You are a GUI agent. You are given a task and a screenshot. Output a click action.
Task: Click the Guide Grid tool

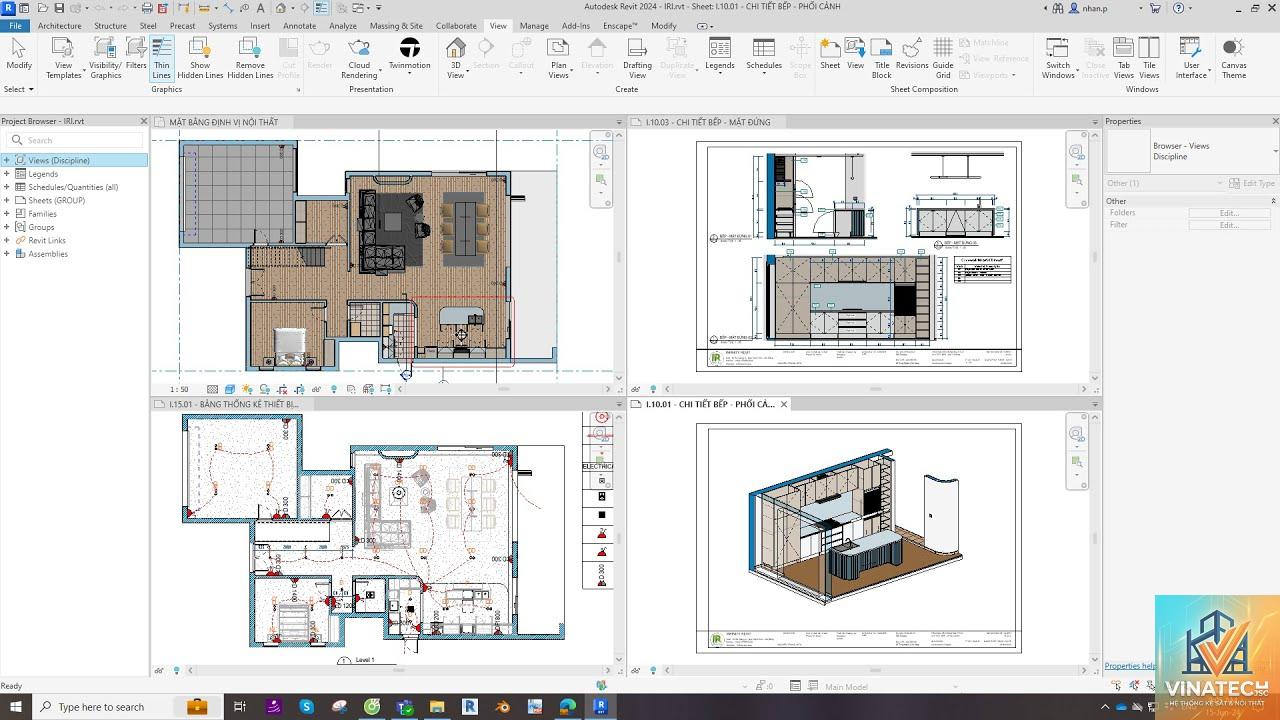pyautogui.click(x=943, y=59)
